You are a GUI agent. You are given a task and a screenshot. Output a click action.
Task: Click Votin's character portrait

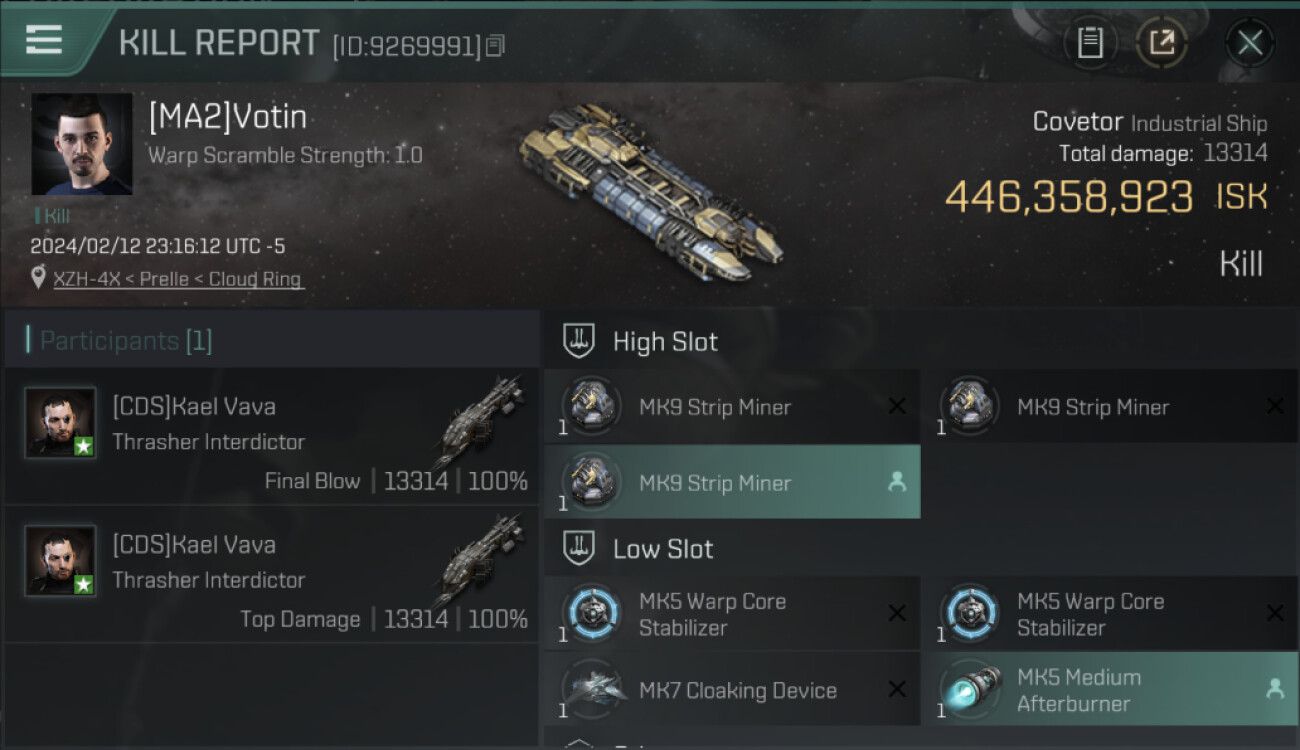click(x=82, y=144)
